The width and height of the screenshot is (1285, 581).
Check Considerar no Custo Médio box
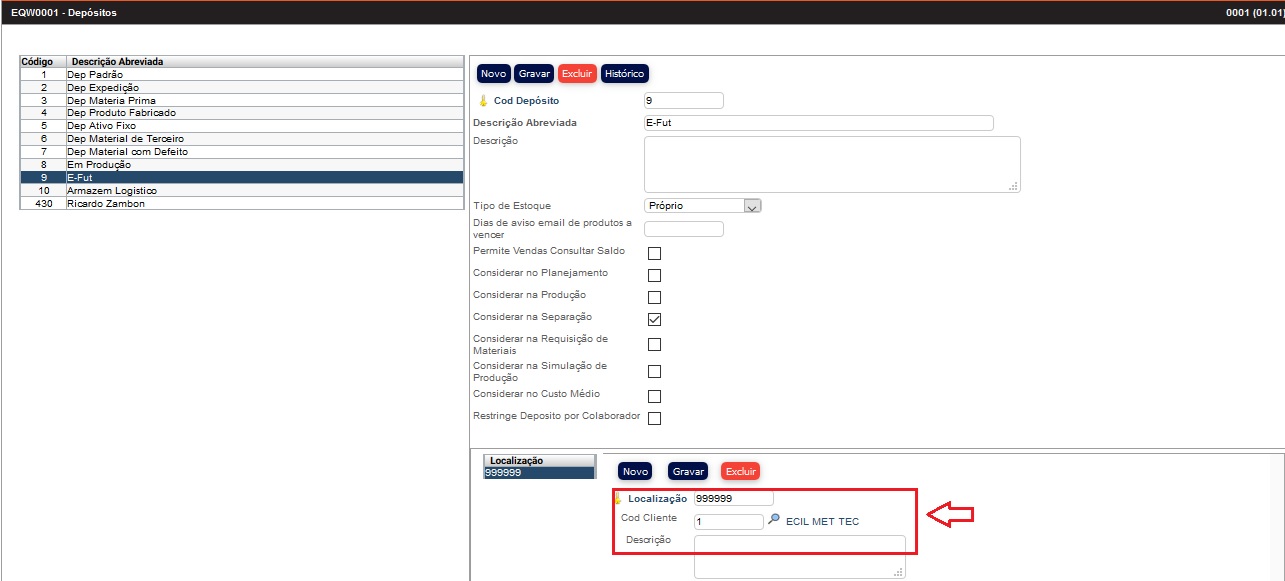654,396
